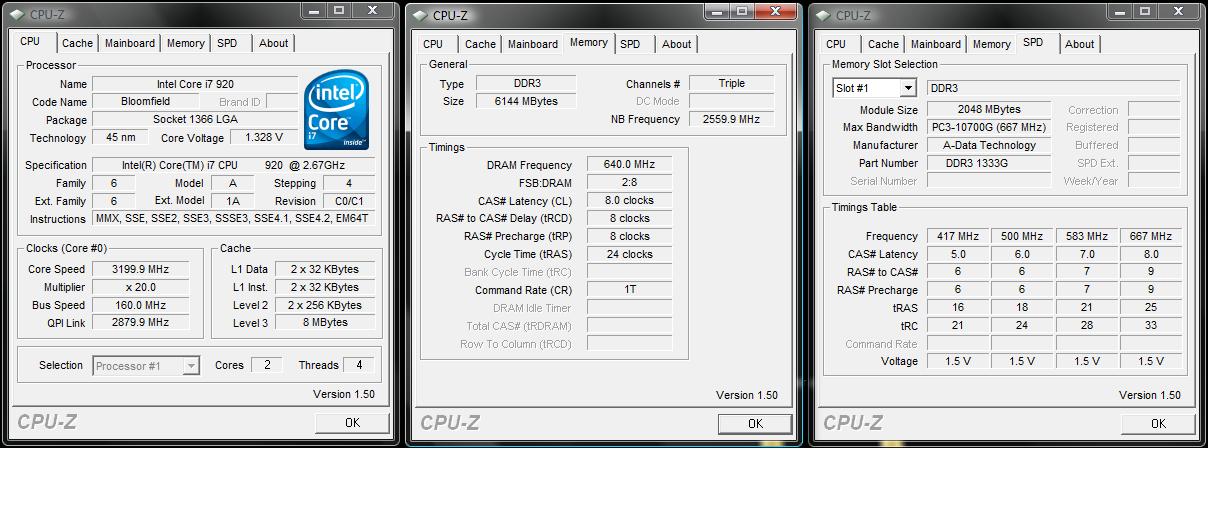
Task: Click CPU-Z title icon in SPD window
Action: coord(823,15)
